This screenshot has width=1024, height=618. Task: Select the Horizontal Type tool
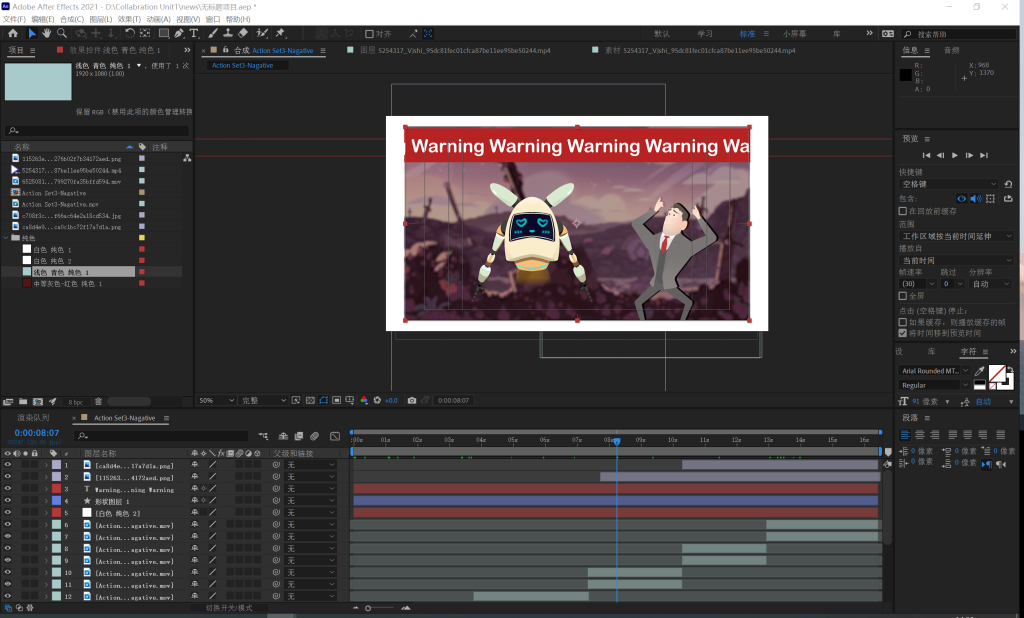194,33
